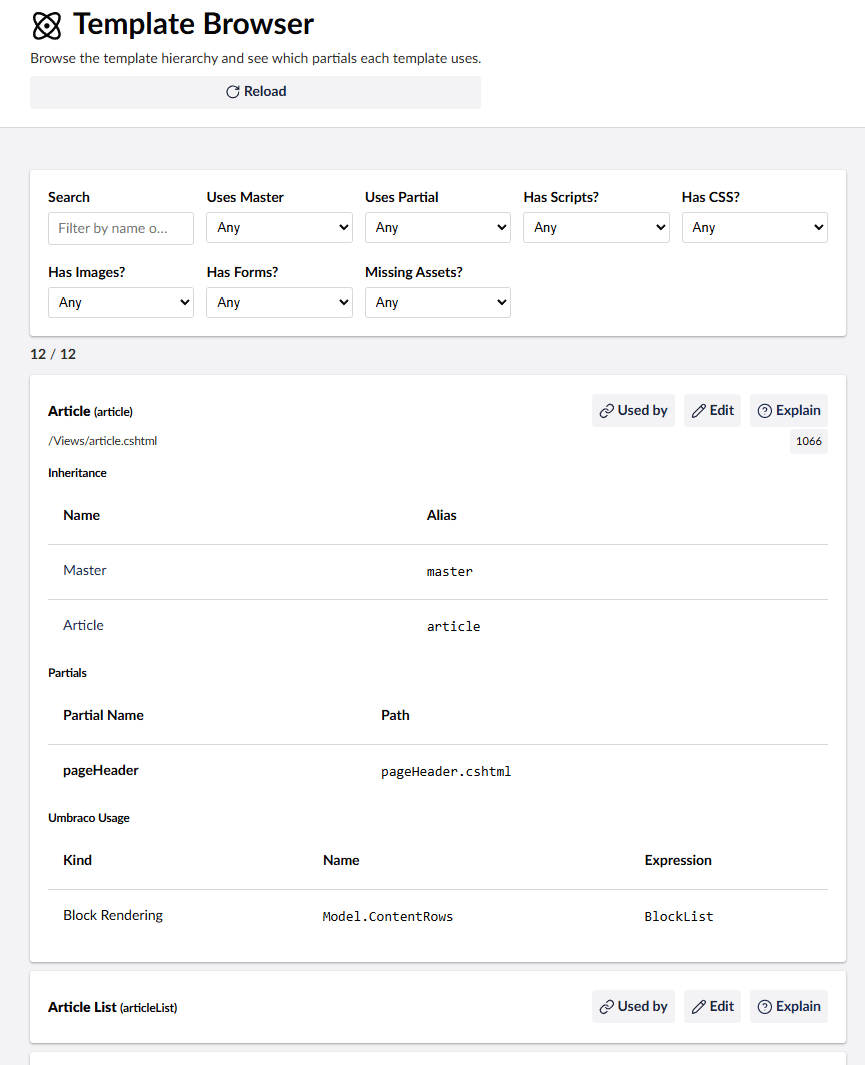Image resolution: width=865 pixels, height=1065 pixels.
Task: Click the Master row in Inheritance table
Action: [x=438, y=571]
